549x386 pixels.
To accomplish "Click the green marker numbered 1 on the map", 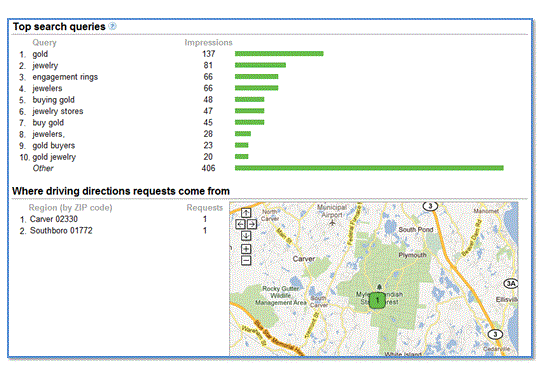I will [377, 300].
